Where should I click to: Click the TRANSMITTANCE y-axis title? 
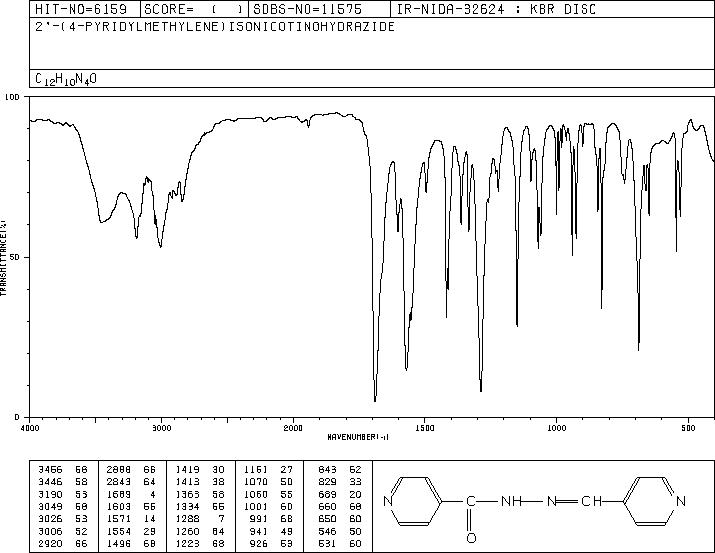[x=5, y=257]
